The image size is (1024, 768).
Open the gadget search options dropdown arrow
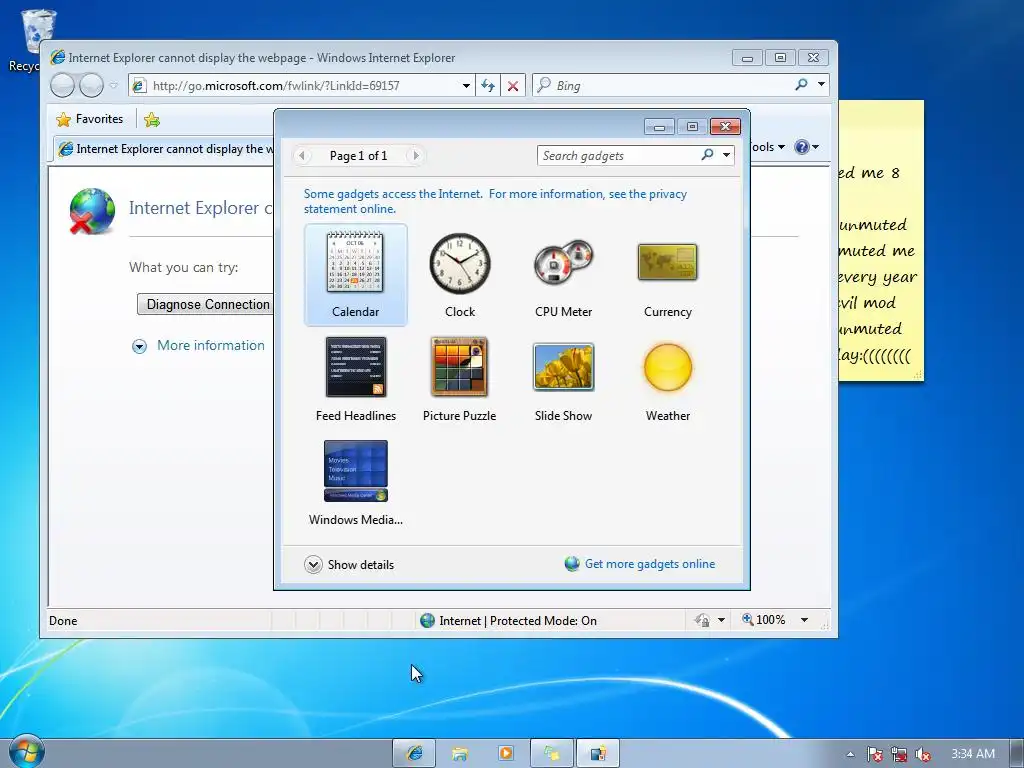[x=726, y=155]
